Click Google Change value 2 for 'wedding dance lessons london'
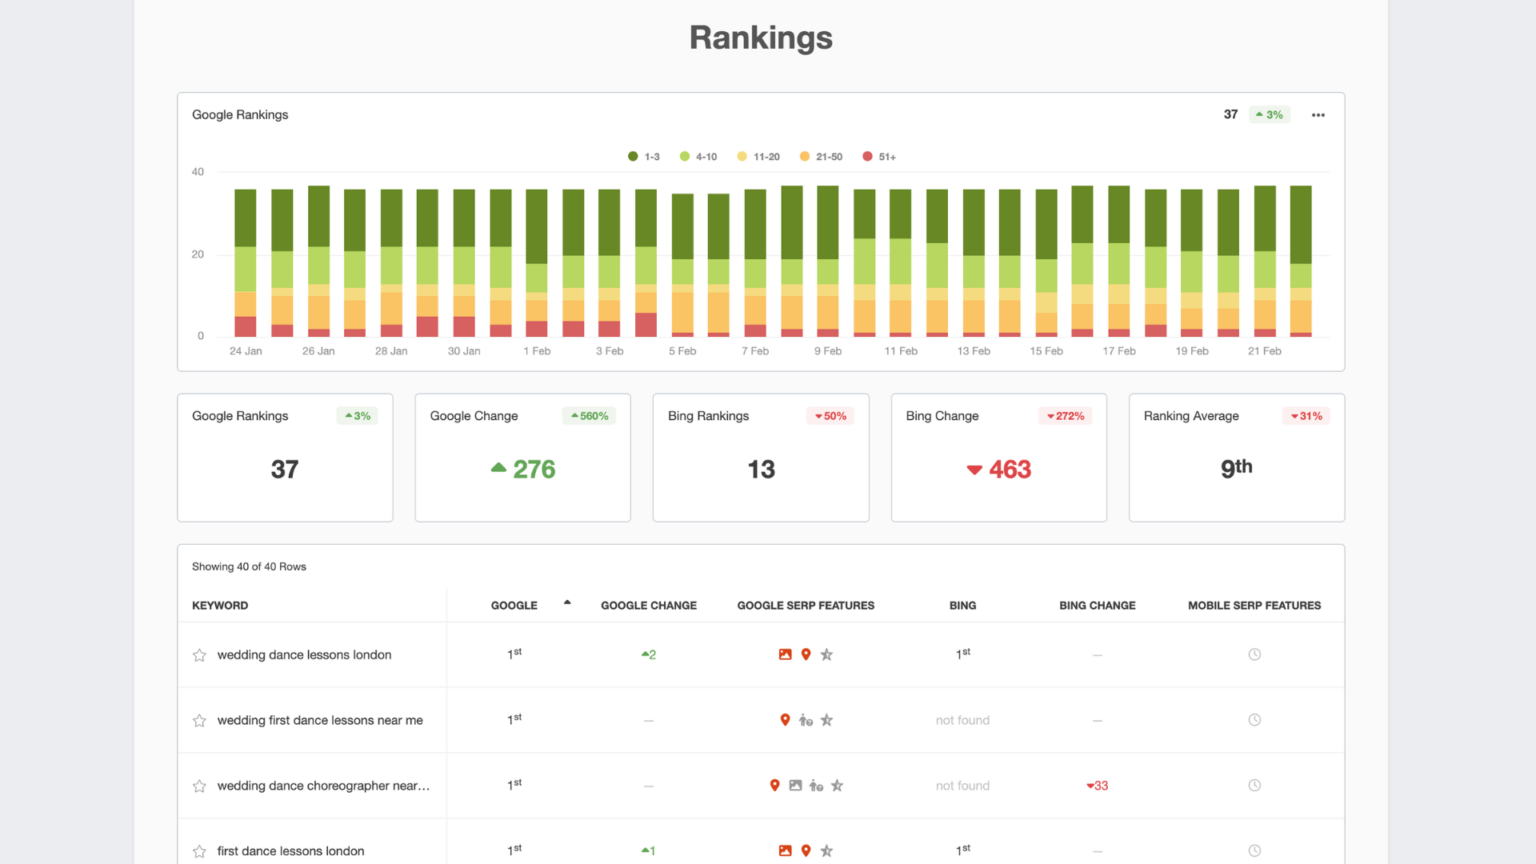 [x=649, y=655]
